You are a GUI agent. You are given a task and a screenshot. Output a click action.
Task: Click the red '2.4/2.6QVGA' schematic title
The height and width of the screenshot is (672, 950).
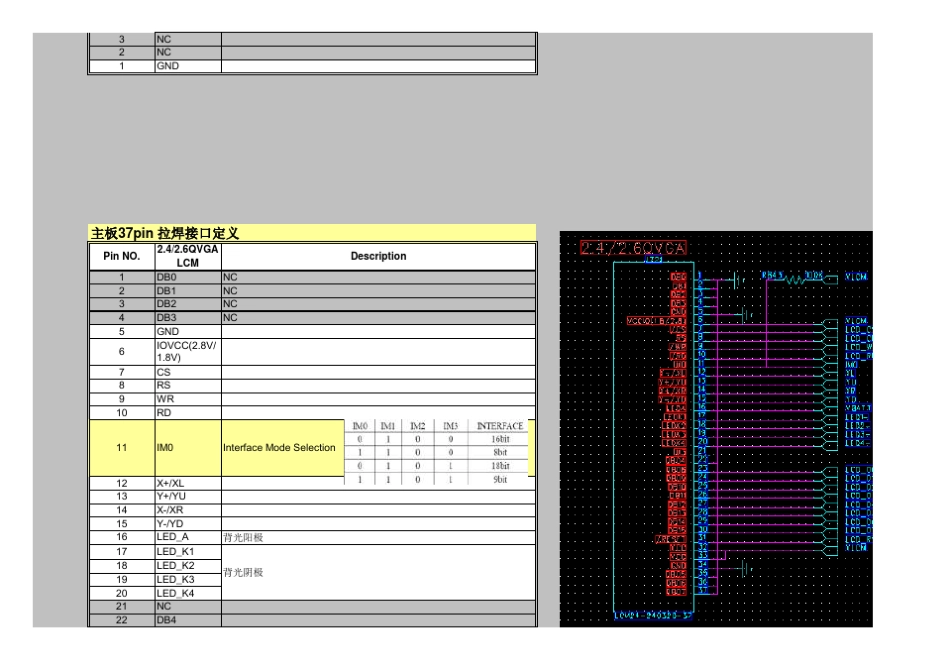click(x=633, y=248)
